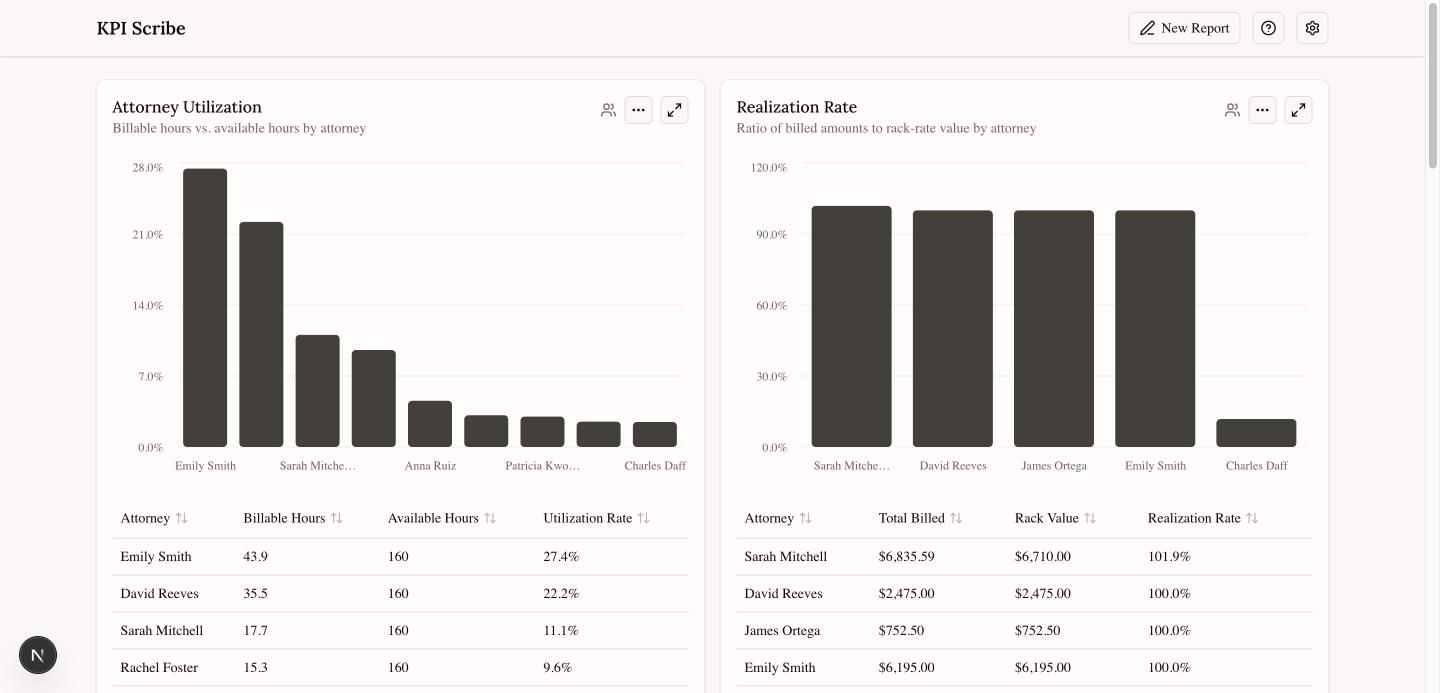1440x693 pixels.
Task: Sort by Utilization Rate column
Action: 597,518
